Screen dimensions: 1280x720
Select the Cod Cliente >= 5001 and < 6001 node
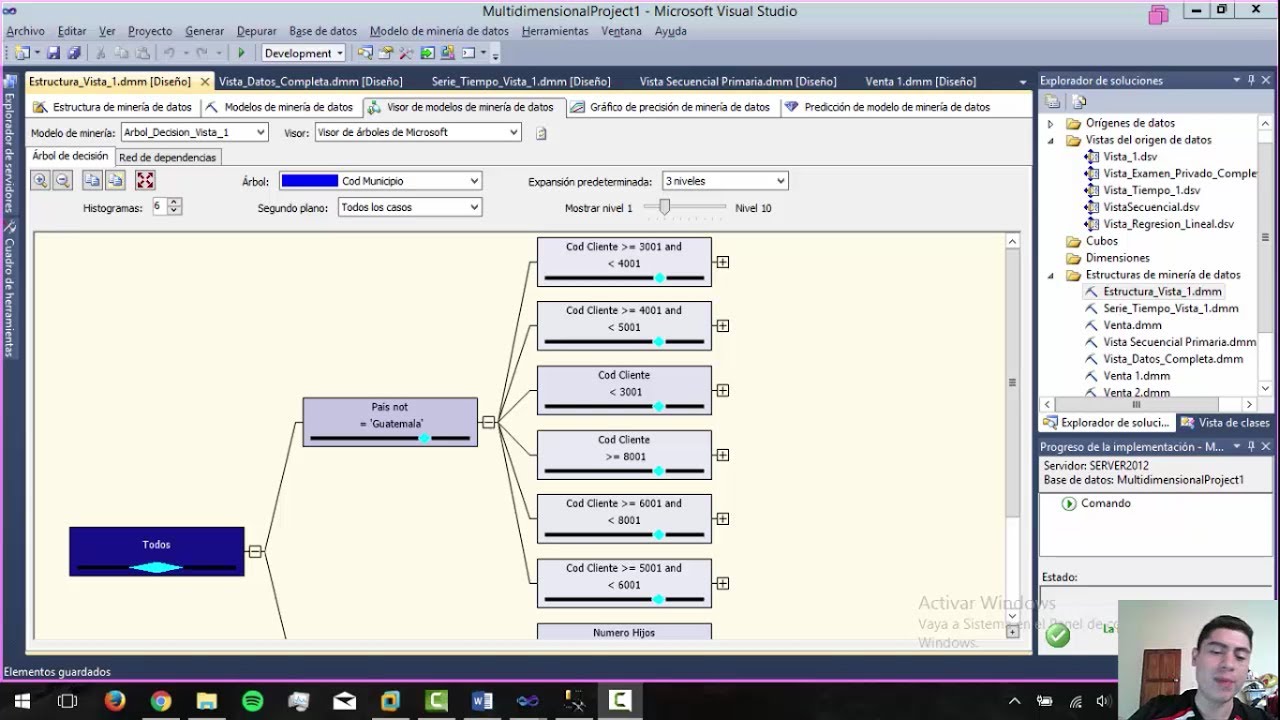point(624,583)
